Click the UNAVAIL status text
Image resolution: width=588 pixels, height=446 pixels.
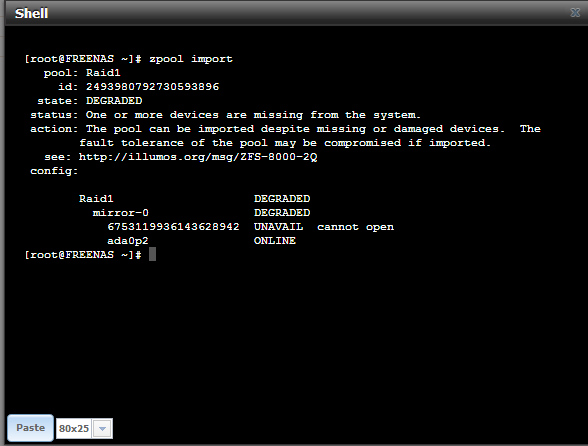point(278,227)
